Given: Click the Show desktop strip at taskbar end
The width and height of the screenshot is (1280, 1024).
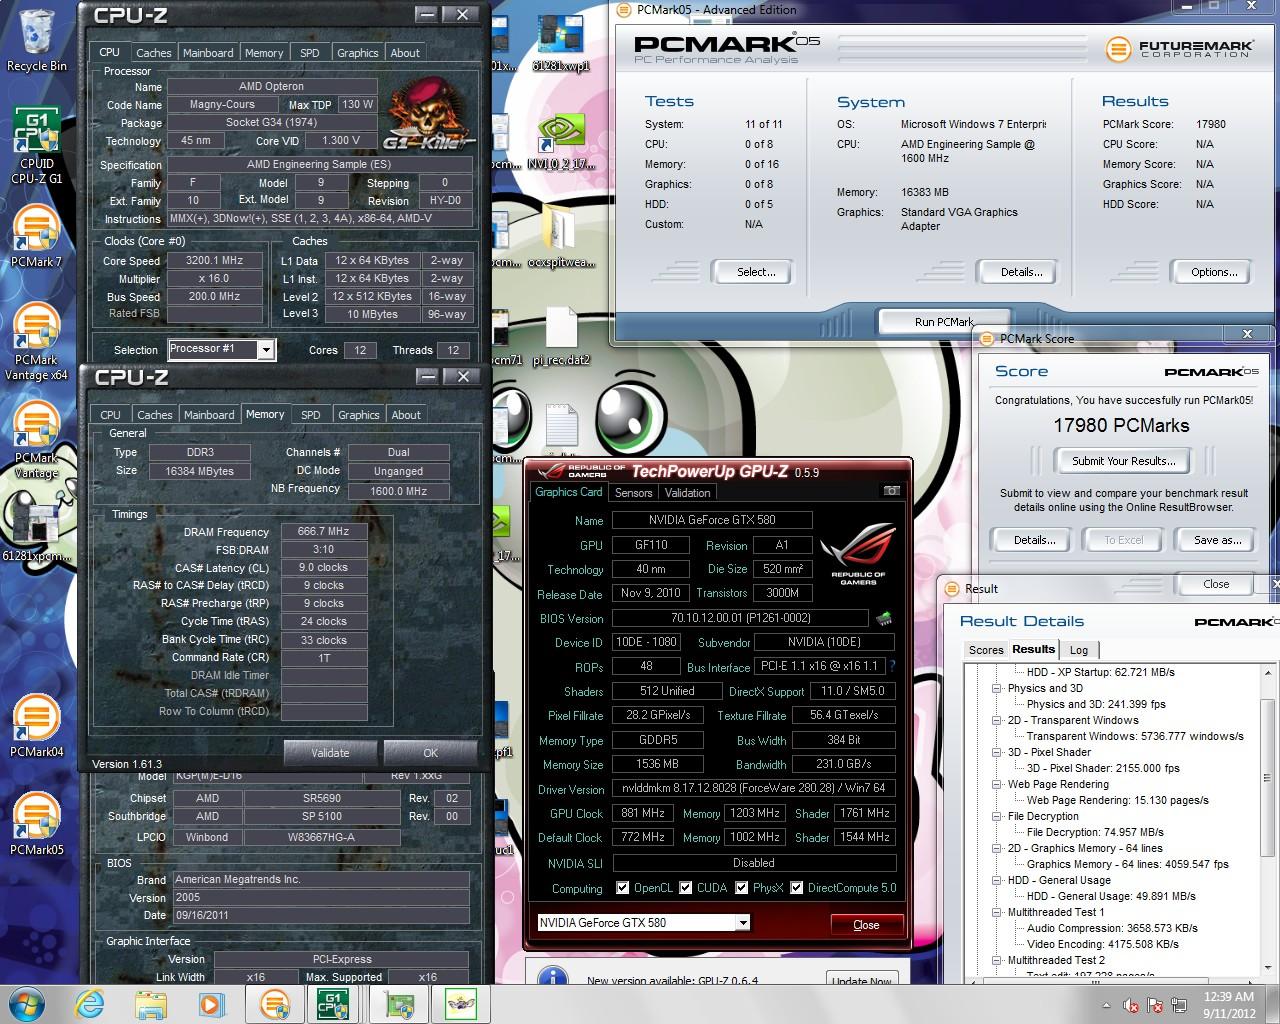Looking at the screenshot, I should (1274, 1005).
